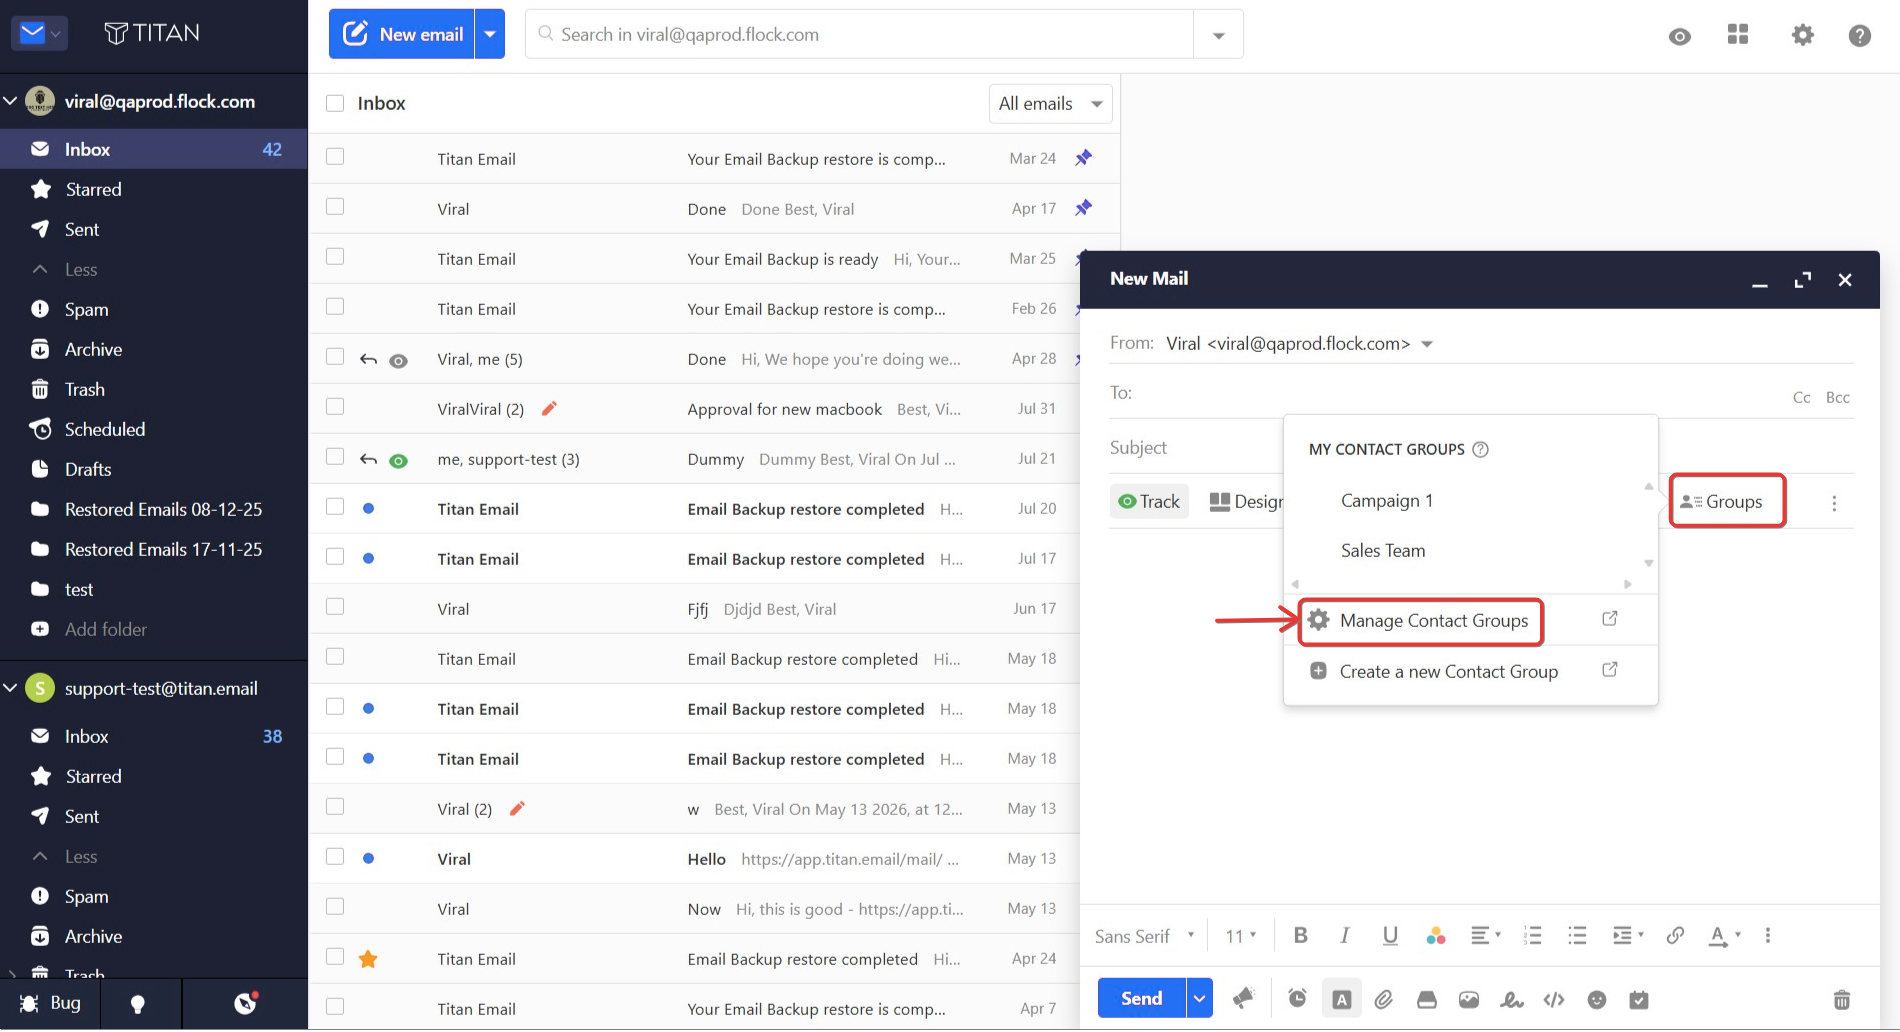The width and height of the screenshot is (1900, 1032).
Task: Open the New email dropdown arrow
Action: [x=490, y=34]
